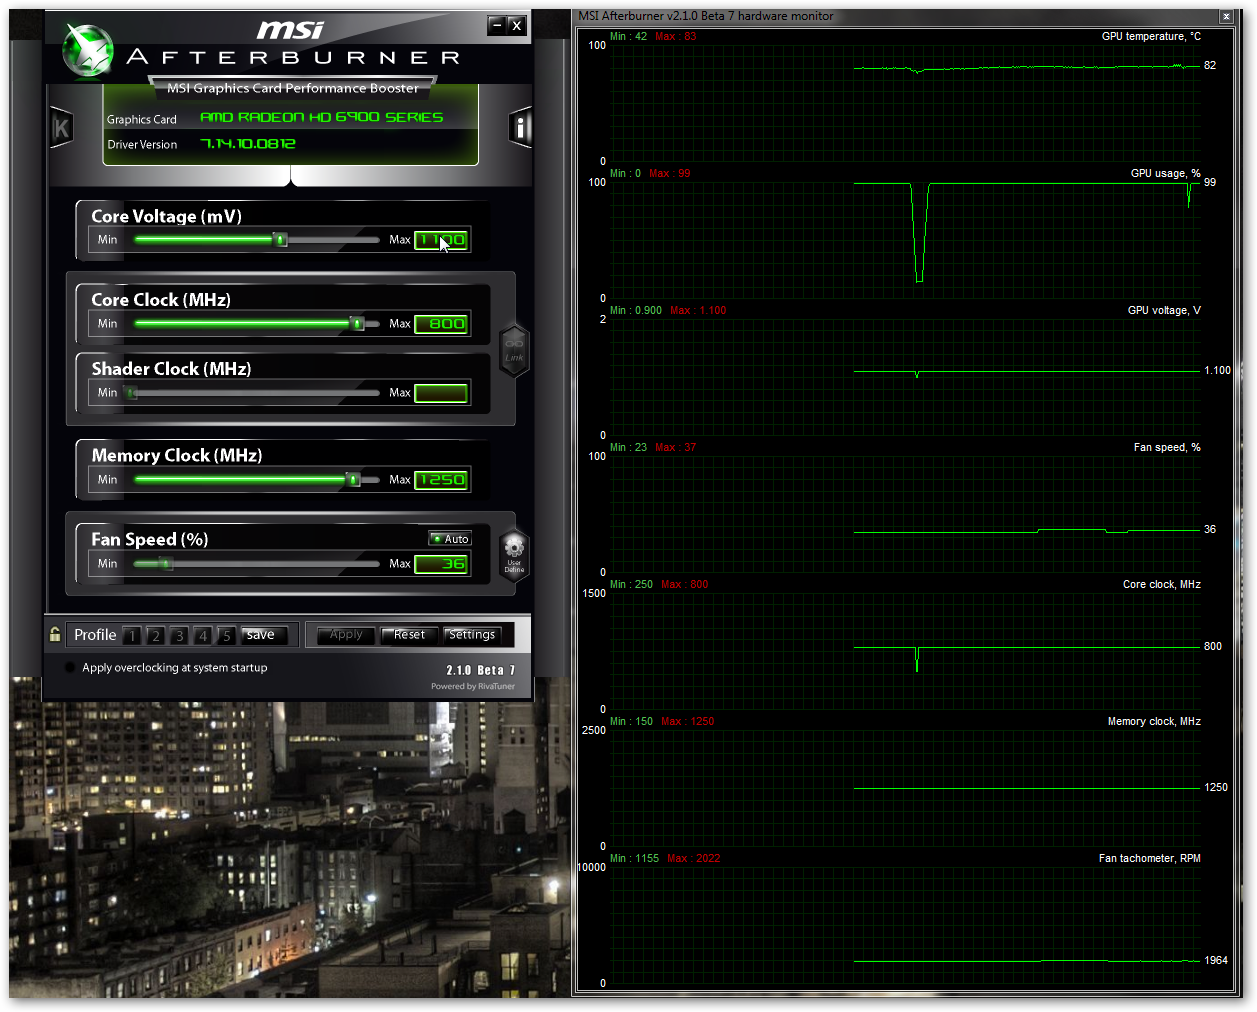Click the Core Voltage (mV) heading
Screen dimensions: 1257x1012
click(167, 216)
